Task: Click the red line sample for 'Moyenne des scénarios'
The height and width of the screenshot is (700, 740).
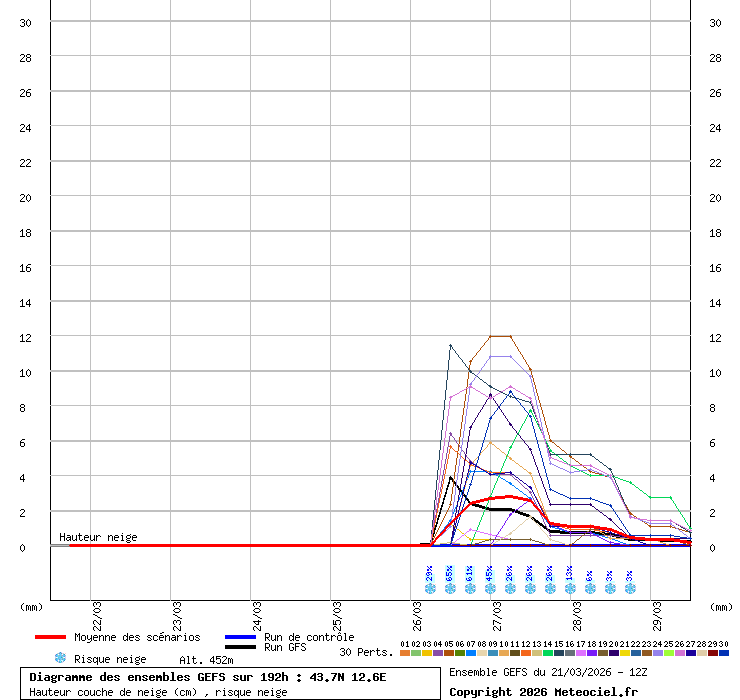Action: (50, 637)
